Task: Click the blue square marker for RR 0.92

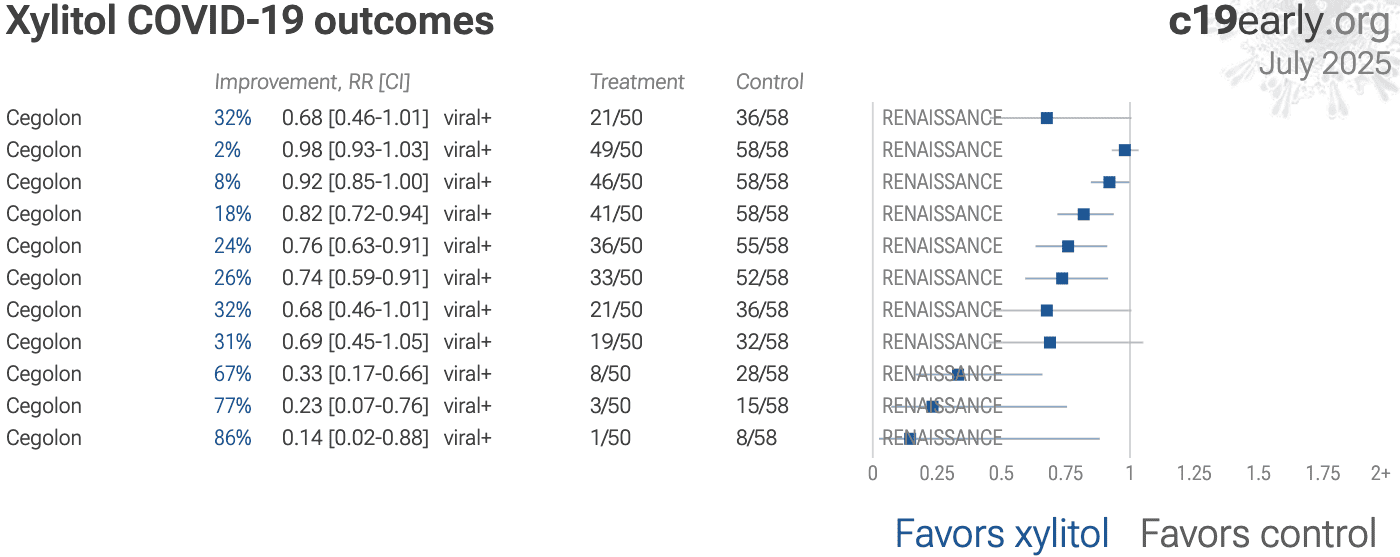Action: coord(1109,182)
